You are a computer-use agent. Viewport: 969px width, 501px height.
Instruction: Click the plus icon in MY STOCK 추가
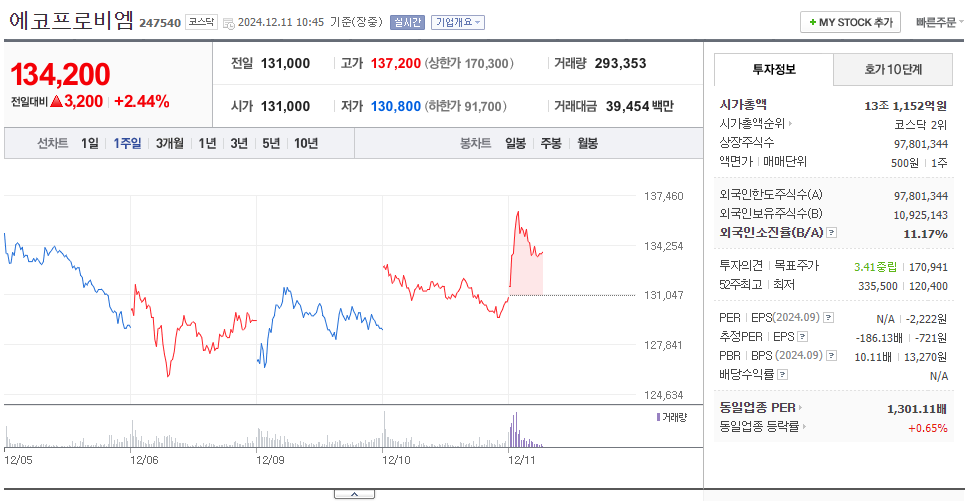click(813, 22)
